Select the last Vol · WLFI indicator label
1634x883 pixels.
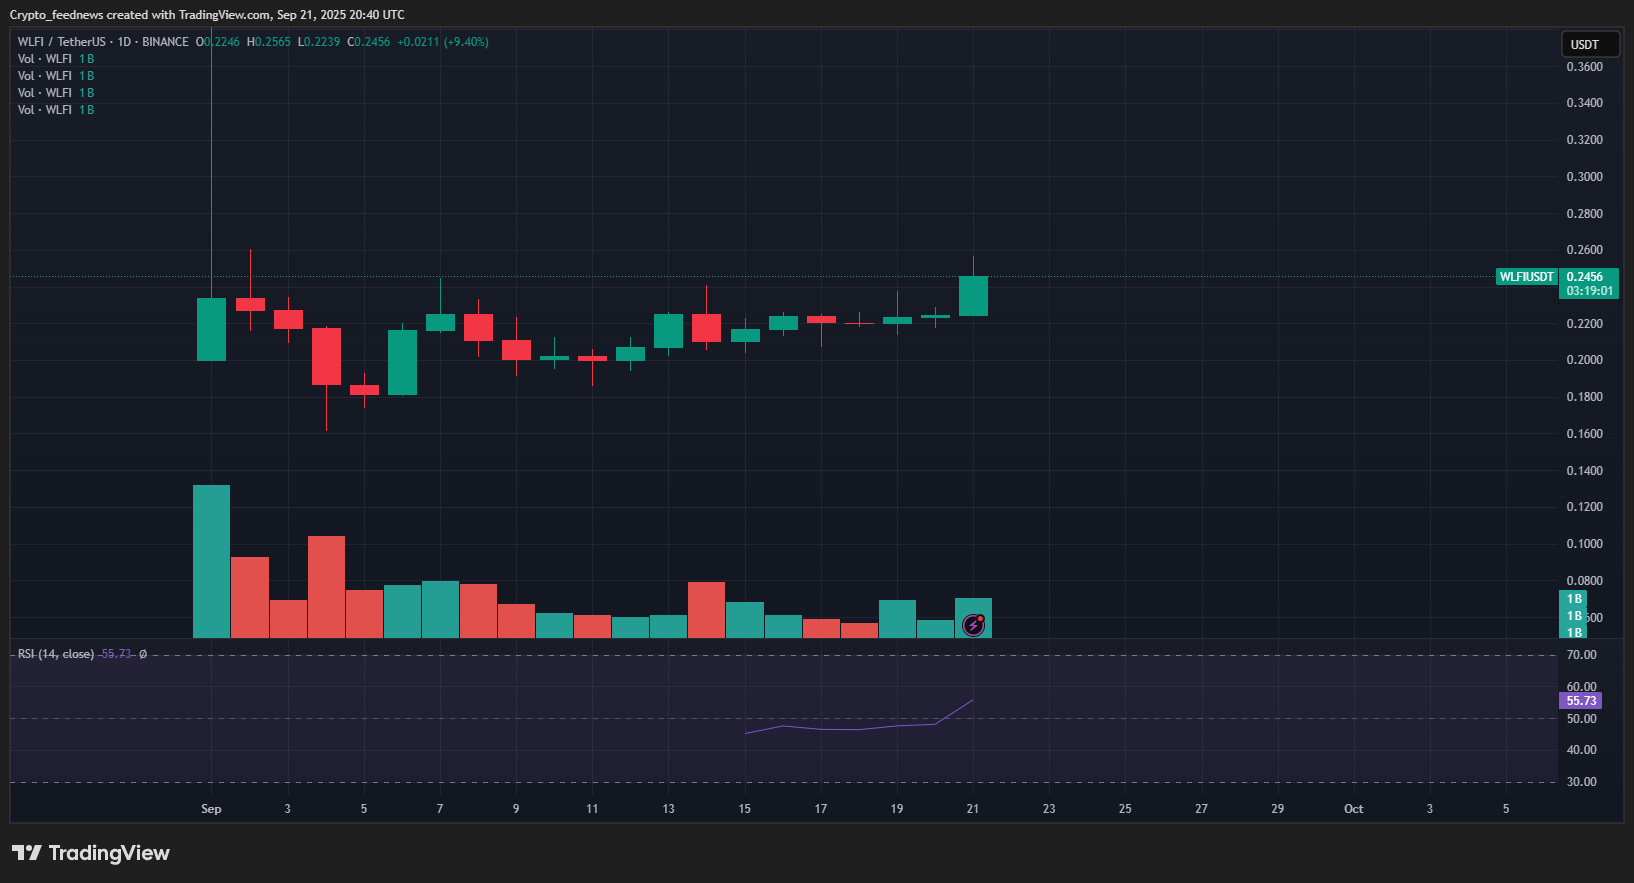coord(45,110)
